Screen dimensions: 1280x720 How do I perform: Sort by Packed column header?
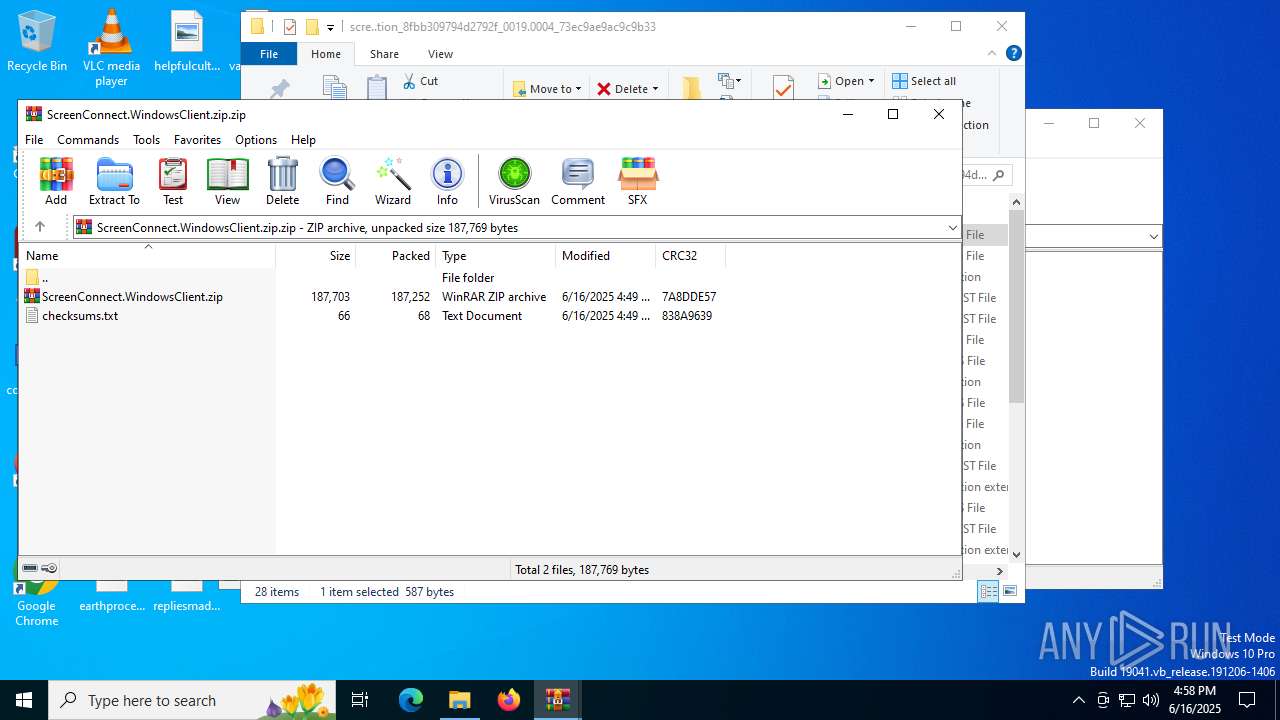[396, 256]
